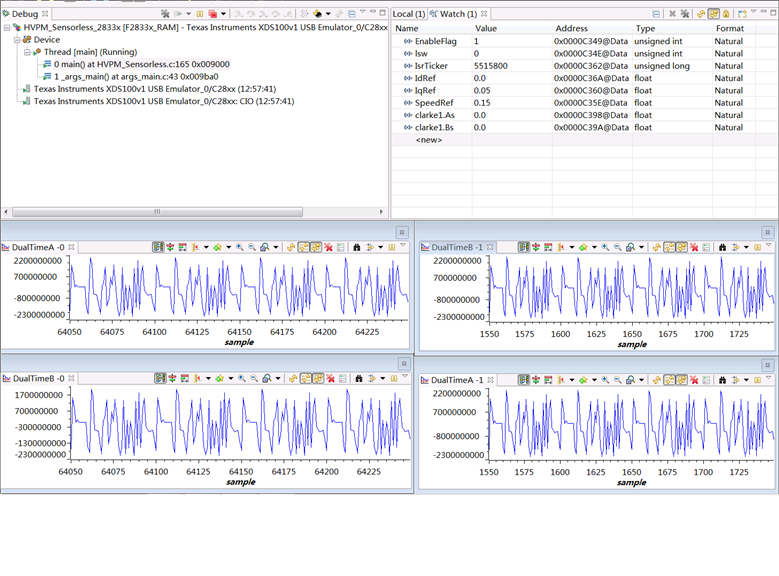The height and width of the screenshot is (576, 779).
Task: Select the DualTimeA -1 graph tab
Action: pos(457,380)
